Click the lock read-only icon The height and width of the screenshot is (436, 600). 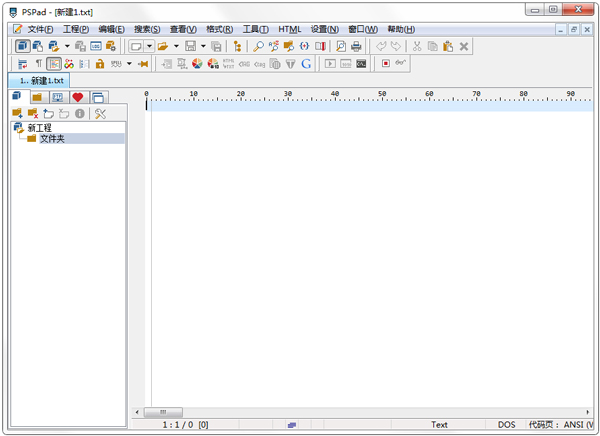click(100, 64)
